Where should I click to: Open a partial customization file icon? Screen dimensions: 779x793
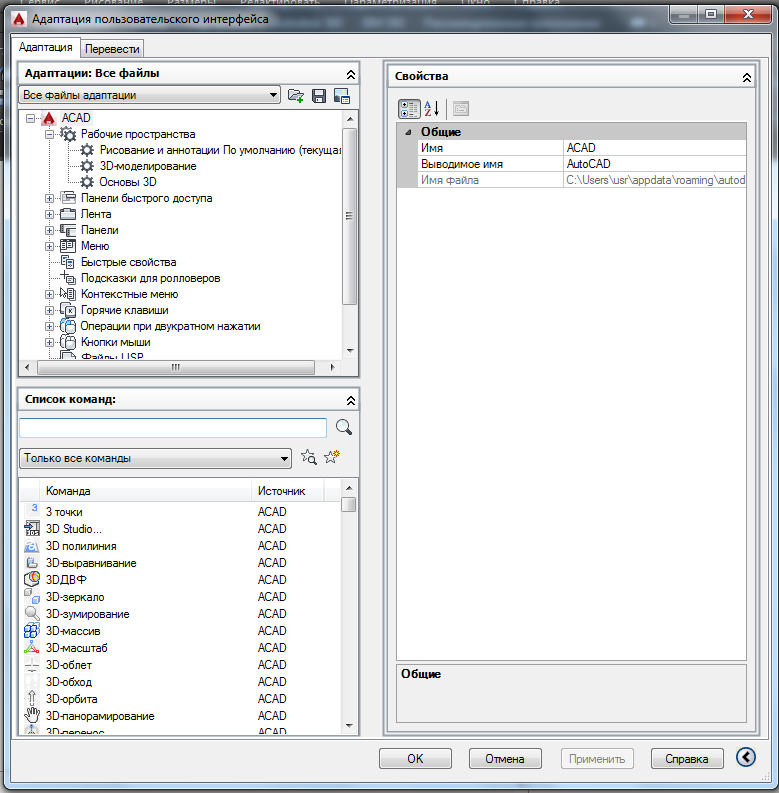click(x=295, y=96)
